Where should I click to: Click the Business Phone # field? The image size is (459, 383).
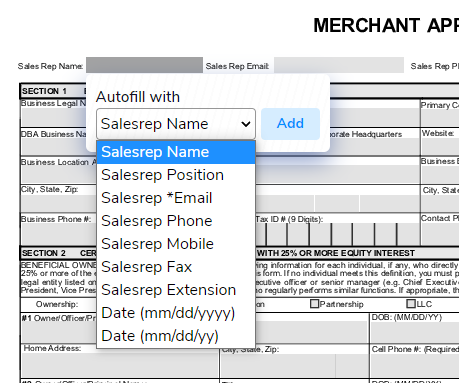tap(59, 234)
